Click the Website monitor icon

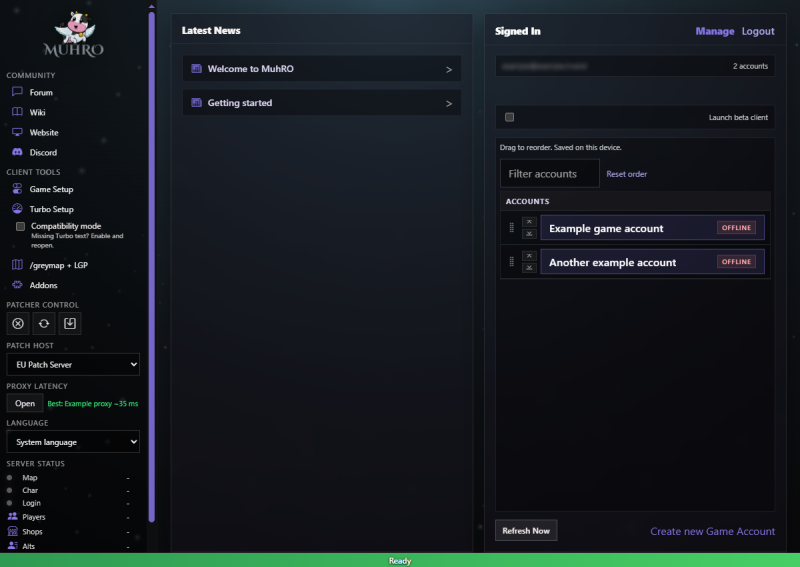(x=17, y=132)
